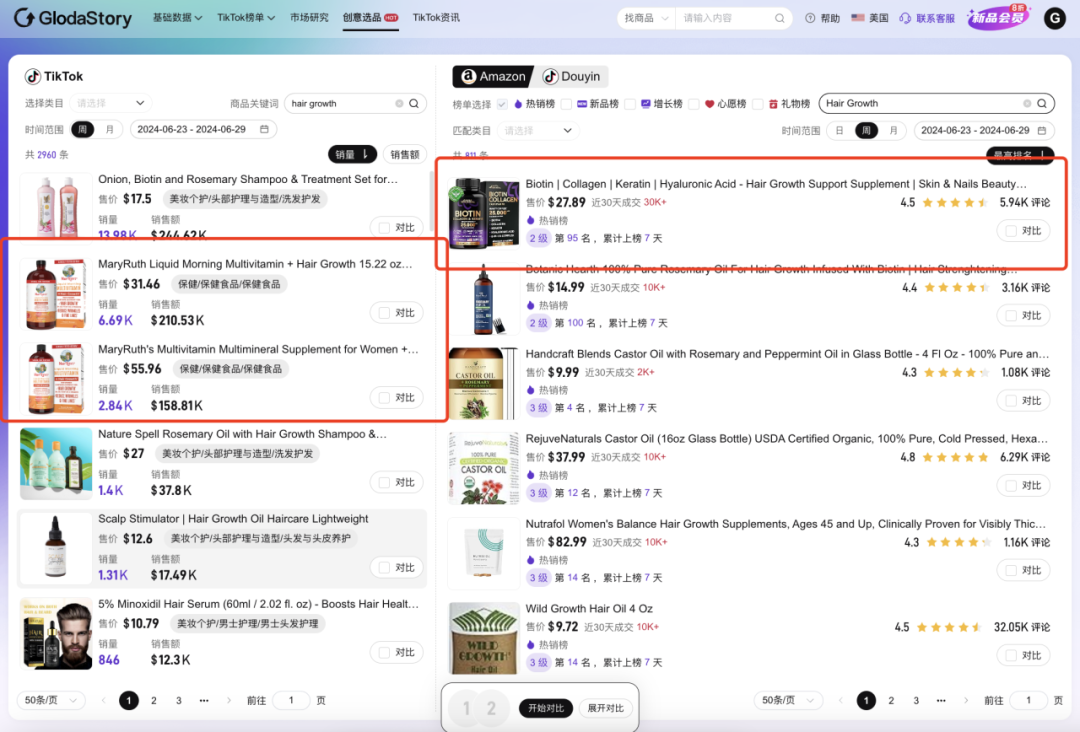
Task: Expand the 基础数据 menu
Action: 177,18
